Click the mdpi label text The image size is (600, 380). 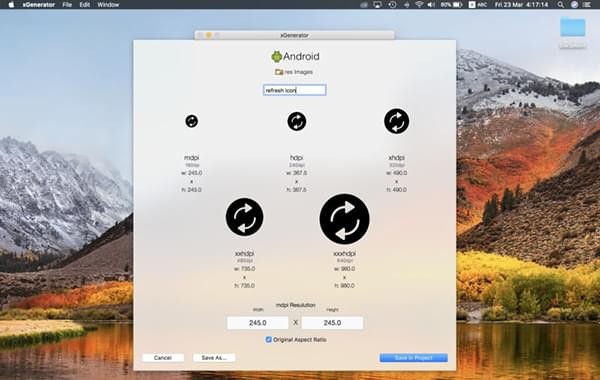(191, 157)
